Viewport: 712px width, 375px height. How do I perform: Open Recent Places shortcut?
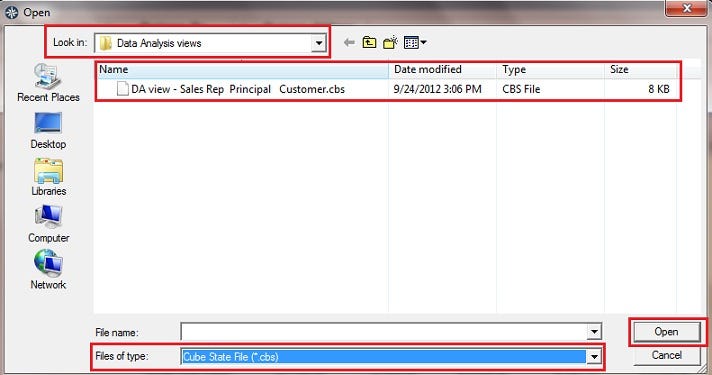[48, 83]
